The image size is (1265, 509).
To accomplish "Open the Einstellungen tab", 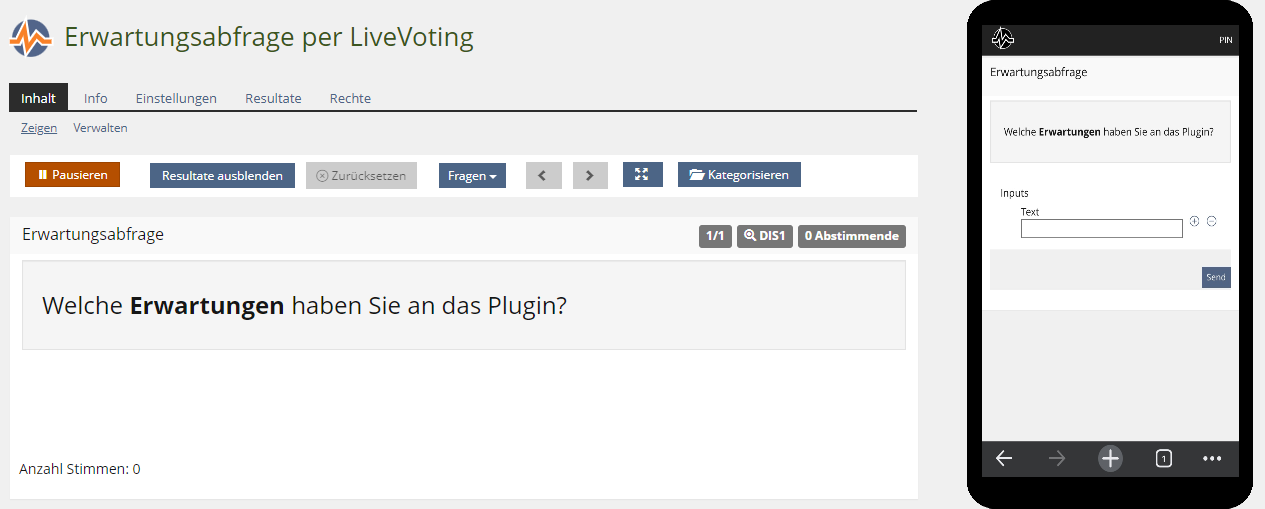I will point(176,98).
